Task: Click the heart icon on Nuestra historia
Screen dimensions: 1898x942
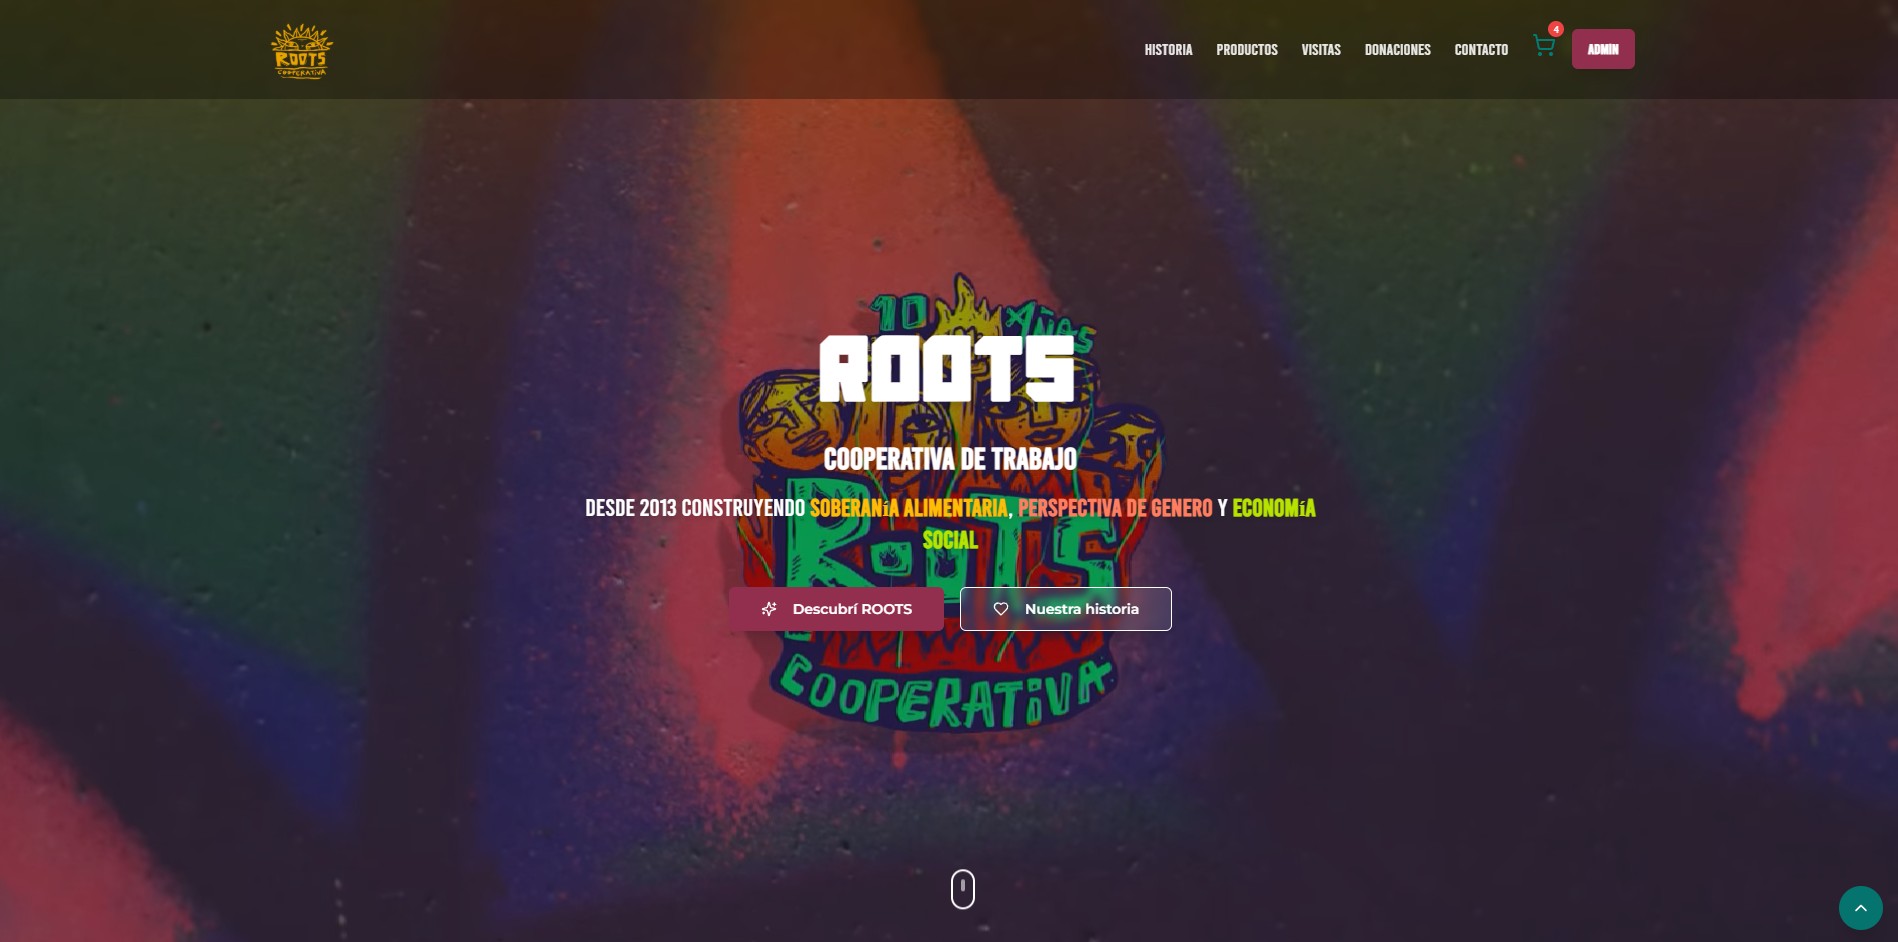Action: [1000, 609]
